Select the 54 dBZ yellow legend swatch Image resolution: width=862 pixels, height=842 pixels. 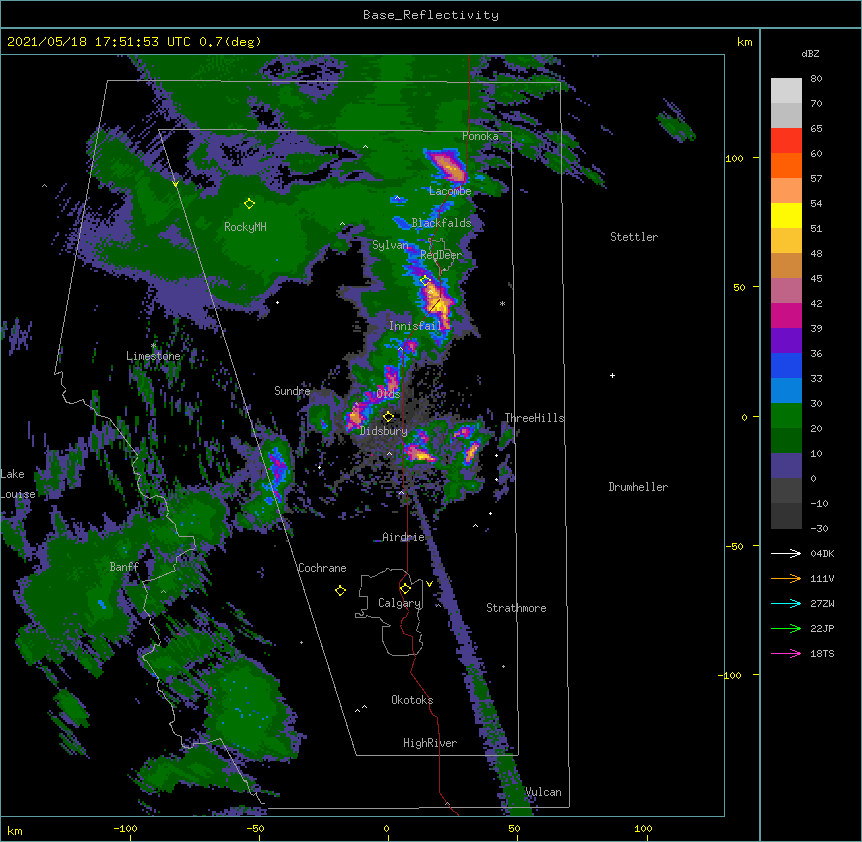click(786, 215)
